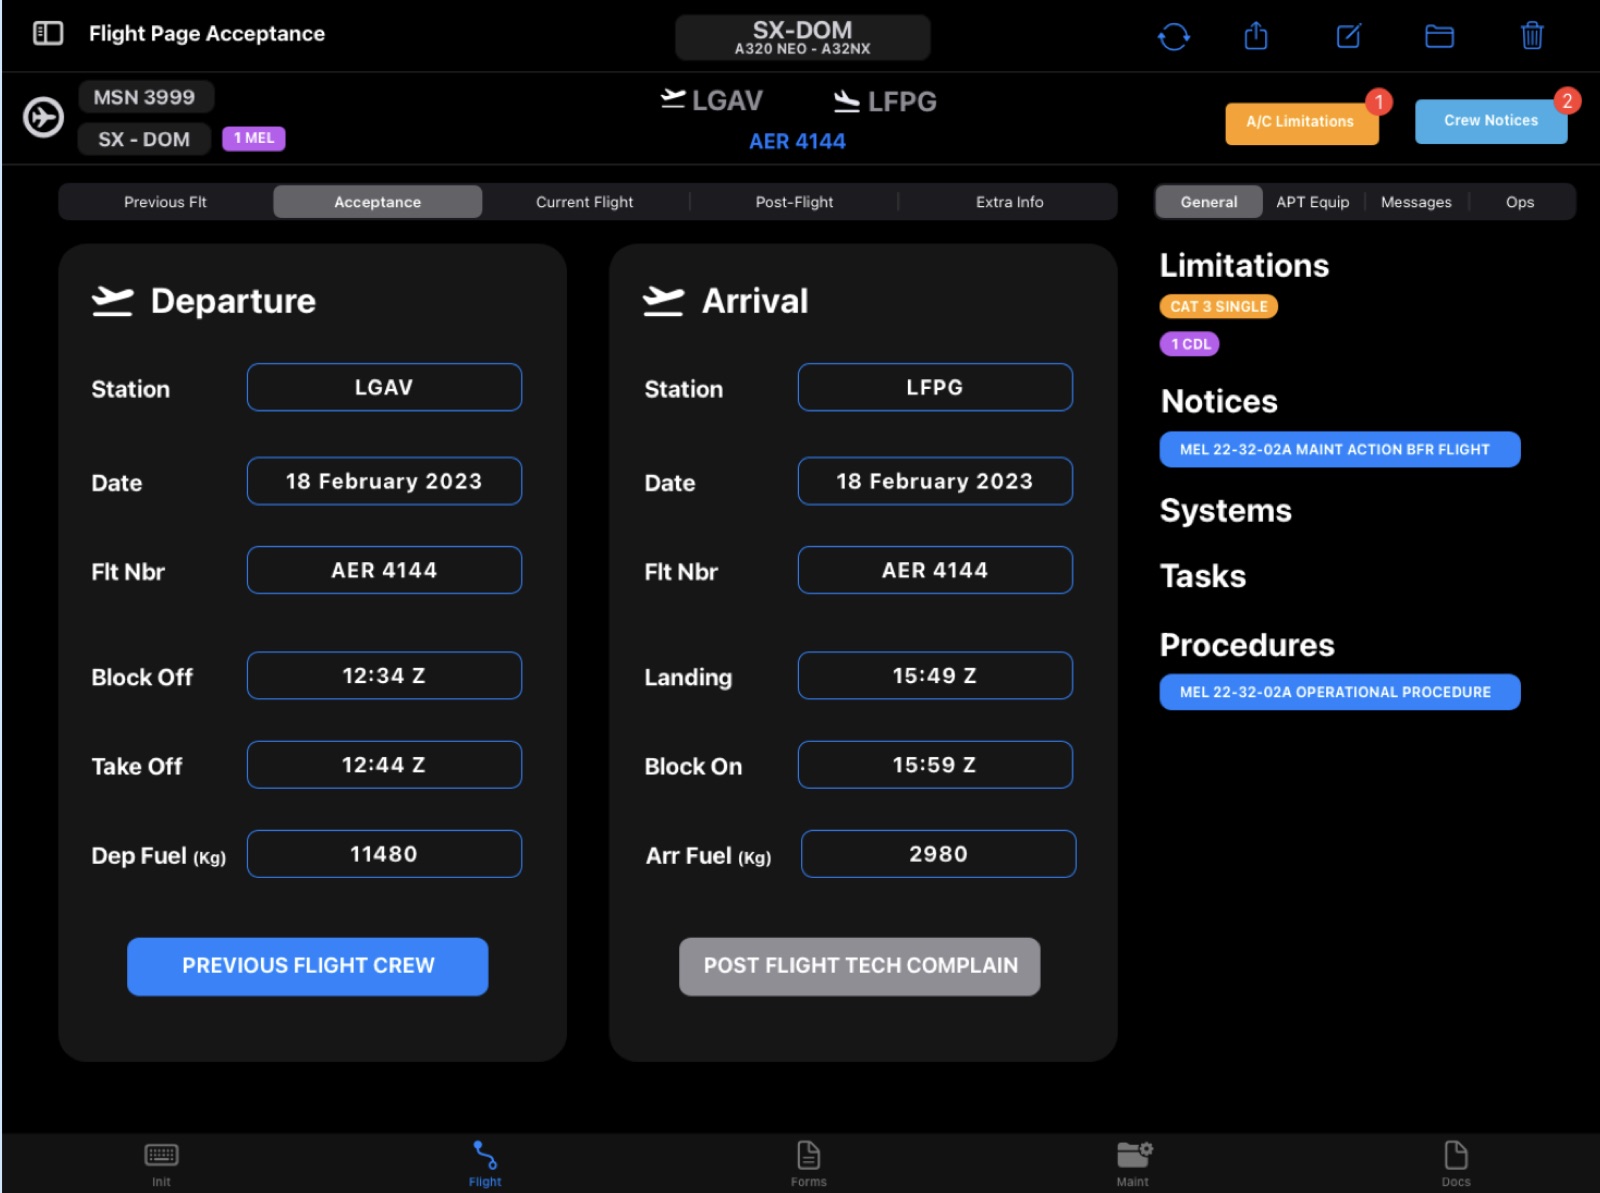
Task: Click the Arr Fuel 2980 field
Action: click(x=938, y=854)
